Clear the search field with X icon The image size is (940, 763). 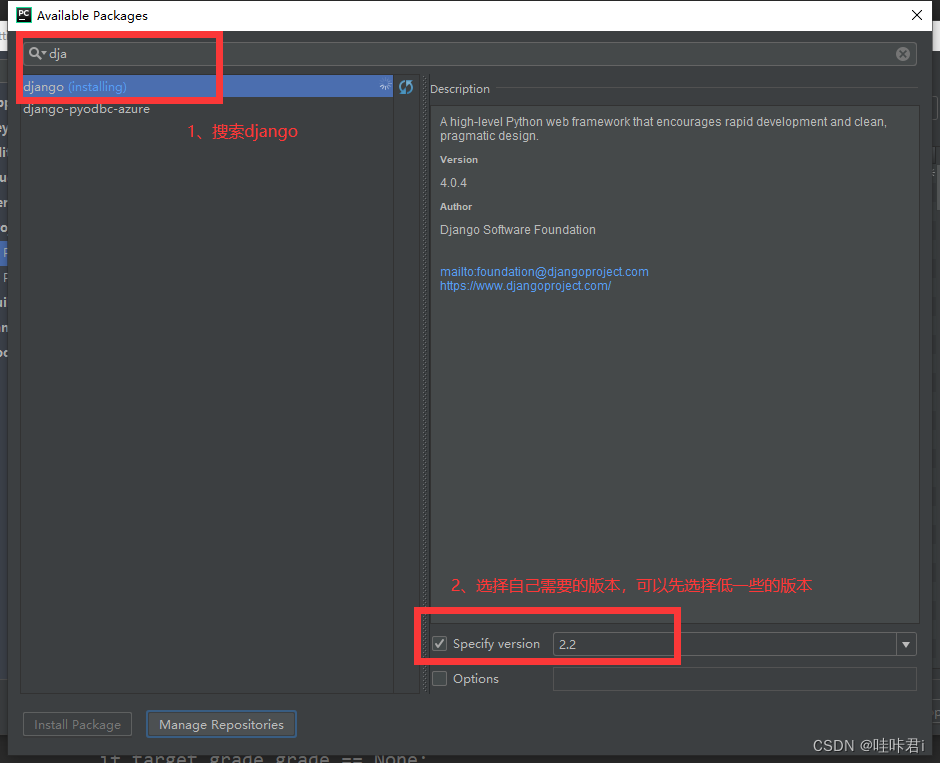click(x=903, y=54)
